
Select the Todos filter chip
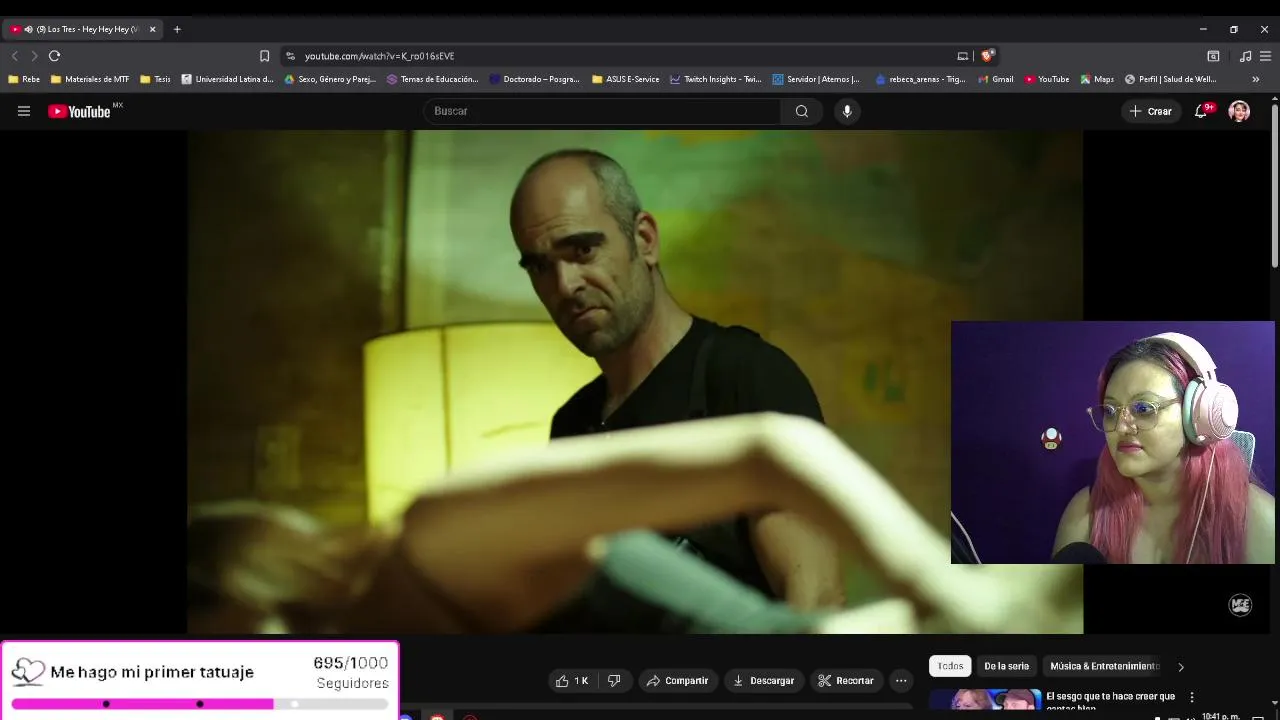click(x=950, y=666)
